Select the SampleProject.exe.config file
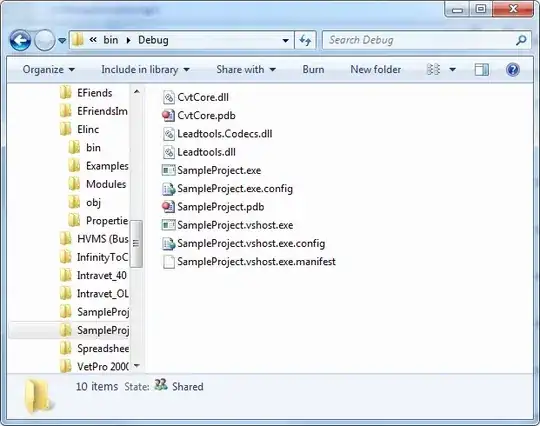 [x=227, y=188]
